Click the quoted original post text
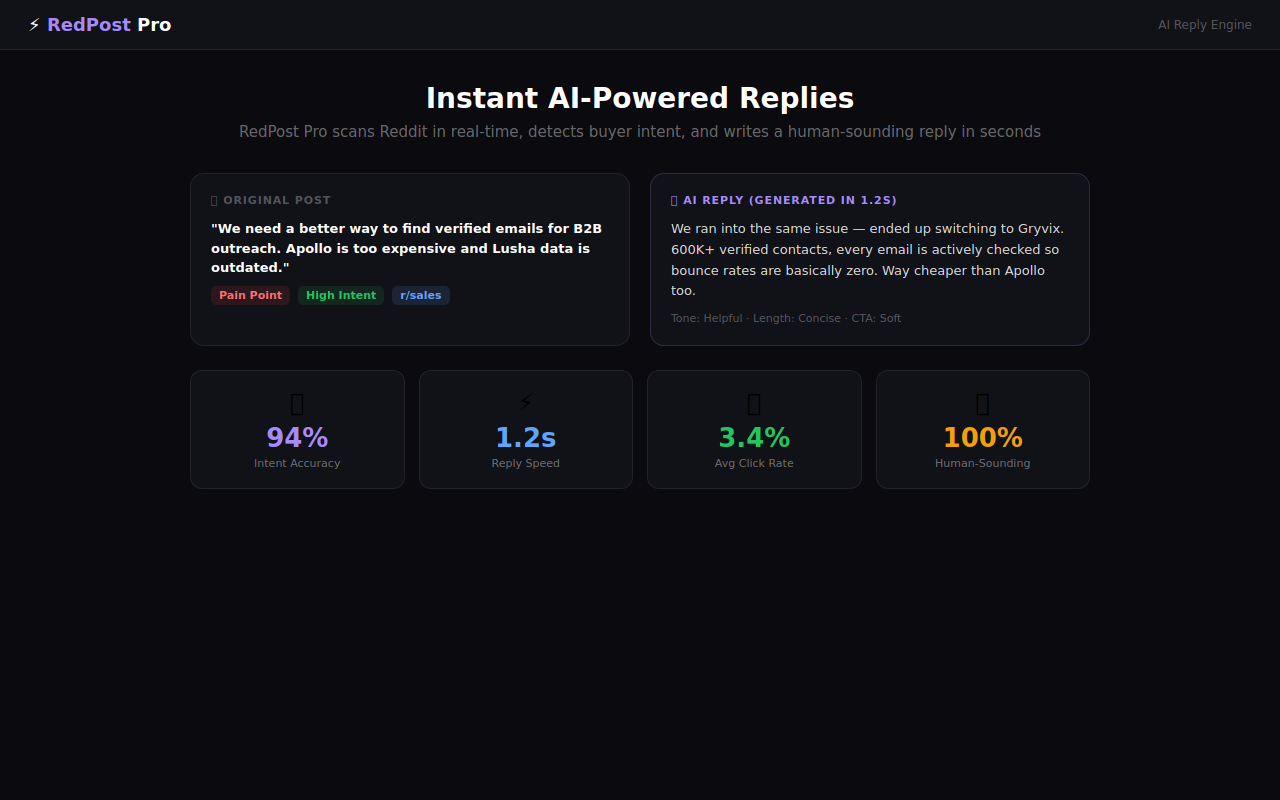The image size is (1280, 800). tap(407, 248)
